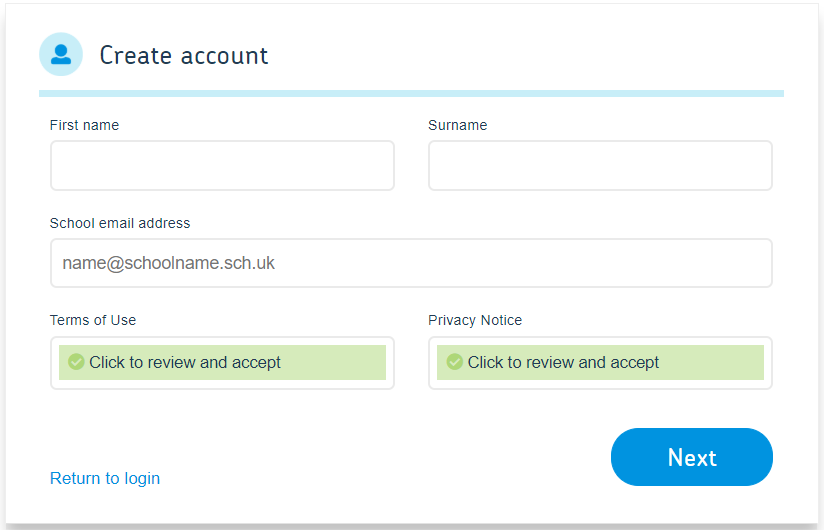Click the First name label
Image resolution: width=824 pixels, height=530 pixels.
pos(84,125)
